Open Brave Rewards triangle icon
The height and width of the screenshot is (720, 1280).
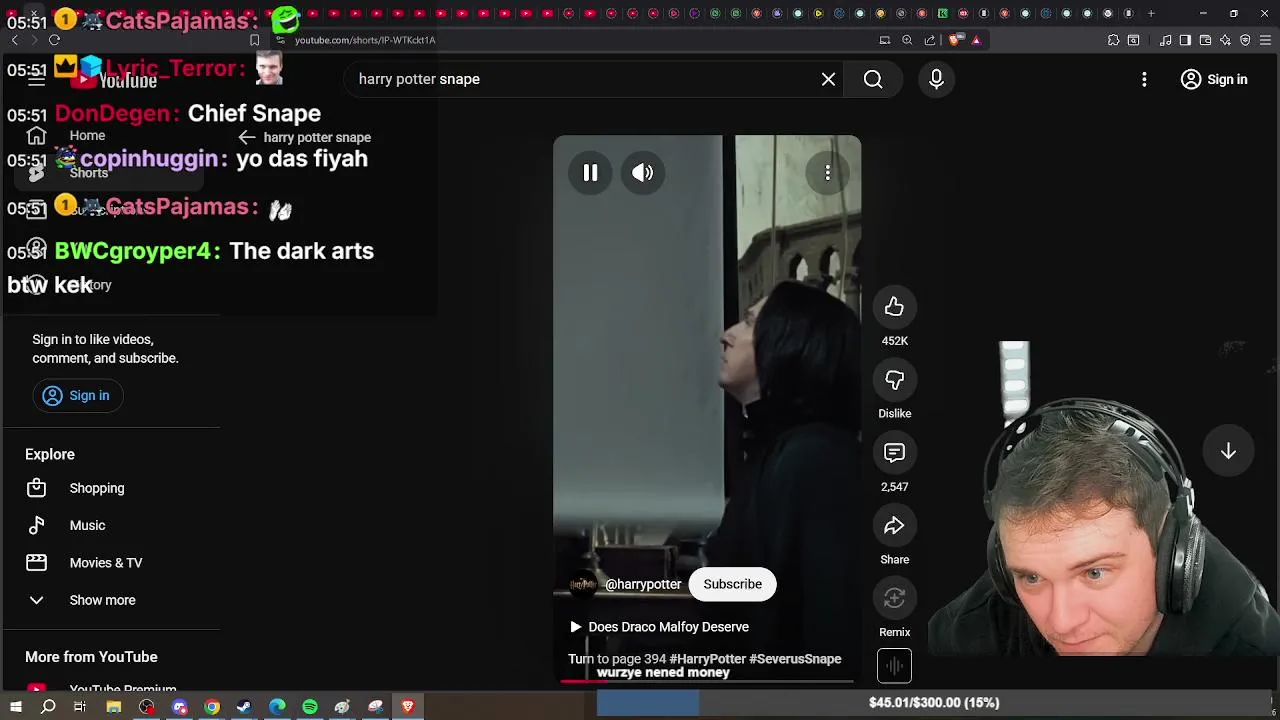[976, 40]
